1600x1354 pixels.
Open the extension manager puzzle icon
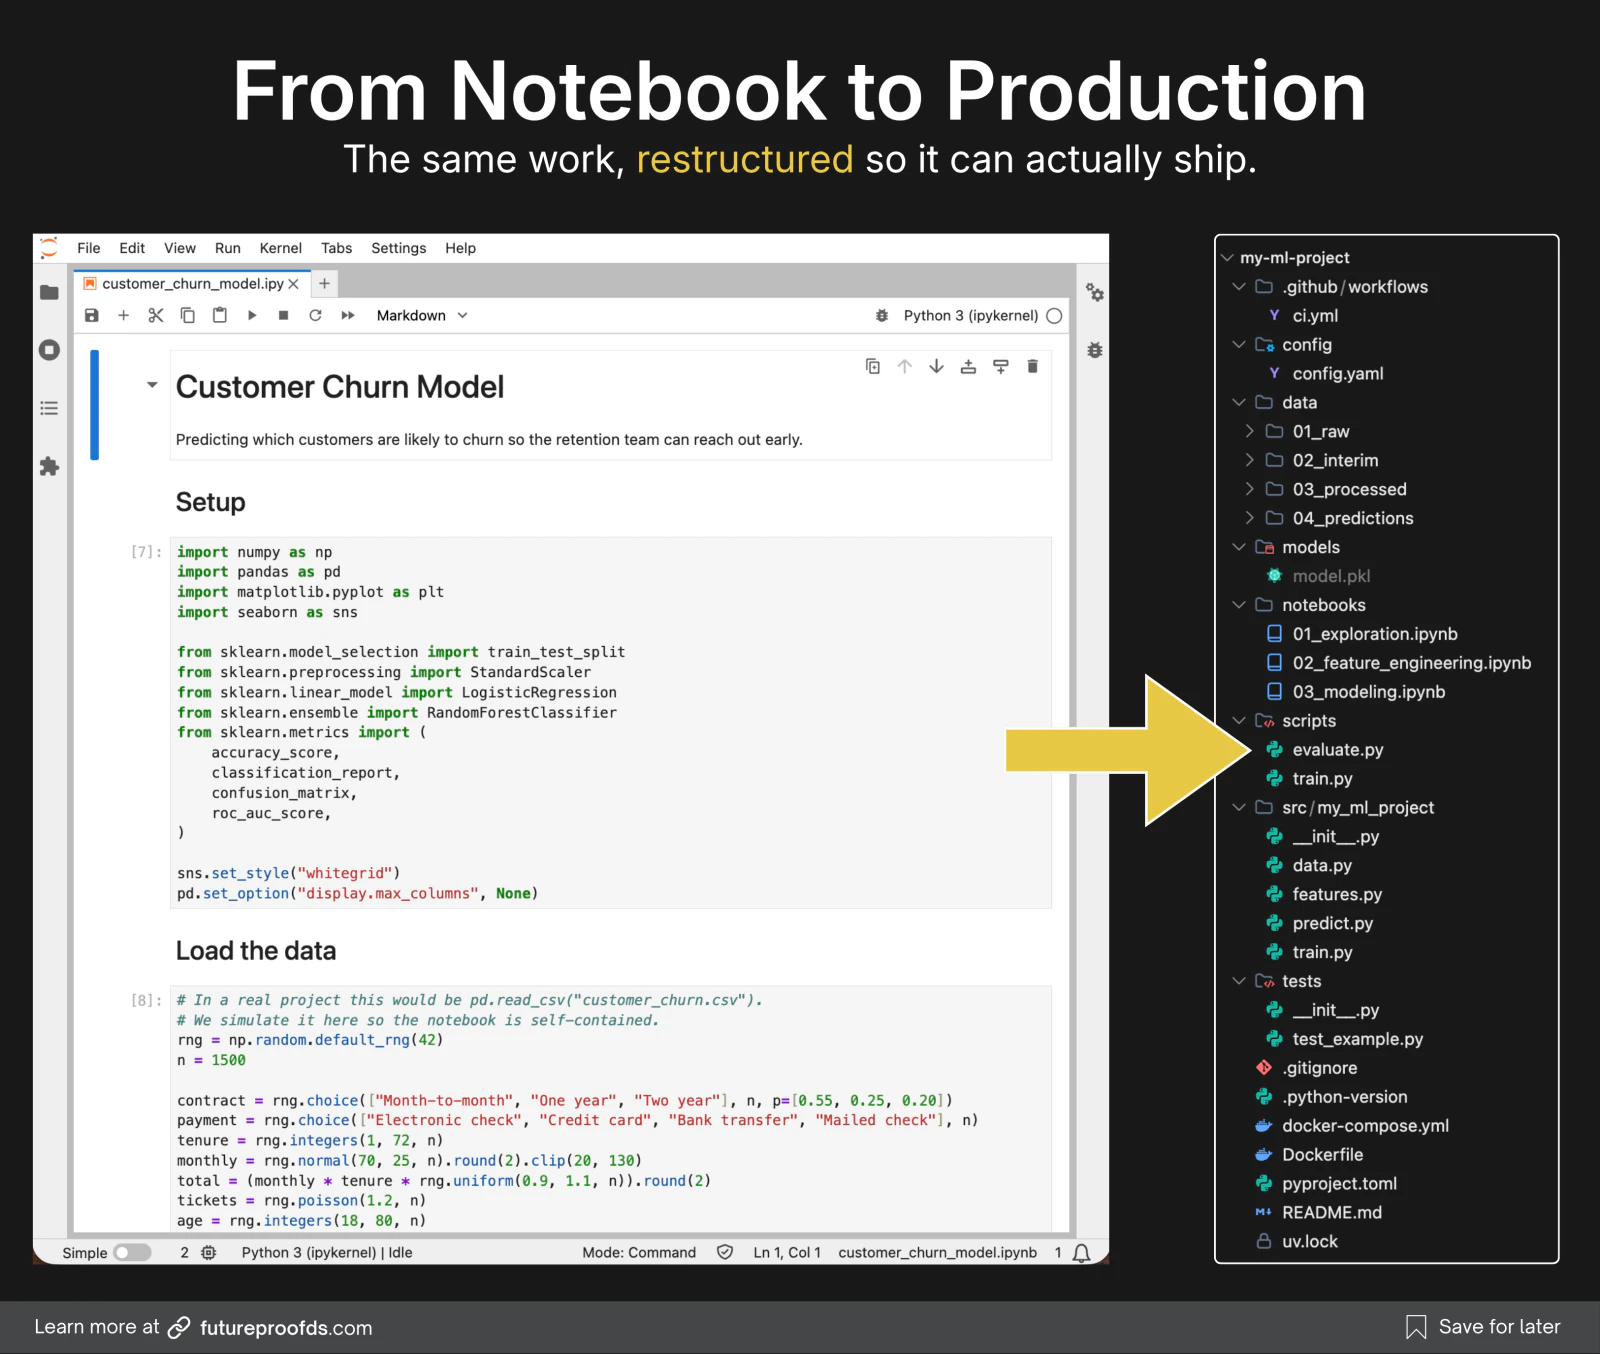pyautogui.click(x=49, y=466)
